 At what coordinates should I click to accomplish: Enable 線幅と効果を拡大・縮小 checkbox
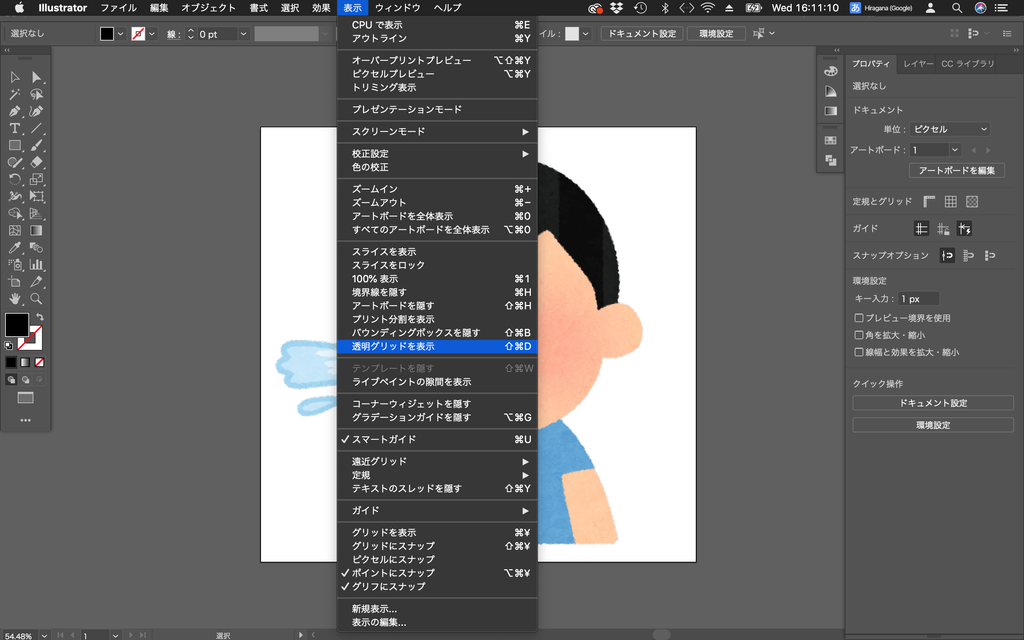tap(859, 352)
